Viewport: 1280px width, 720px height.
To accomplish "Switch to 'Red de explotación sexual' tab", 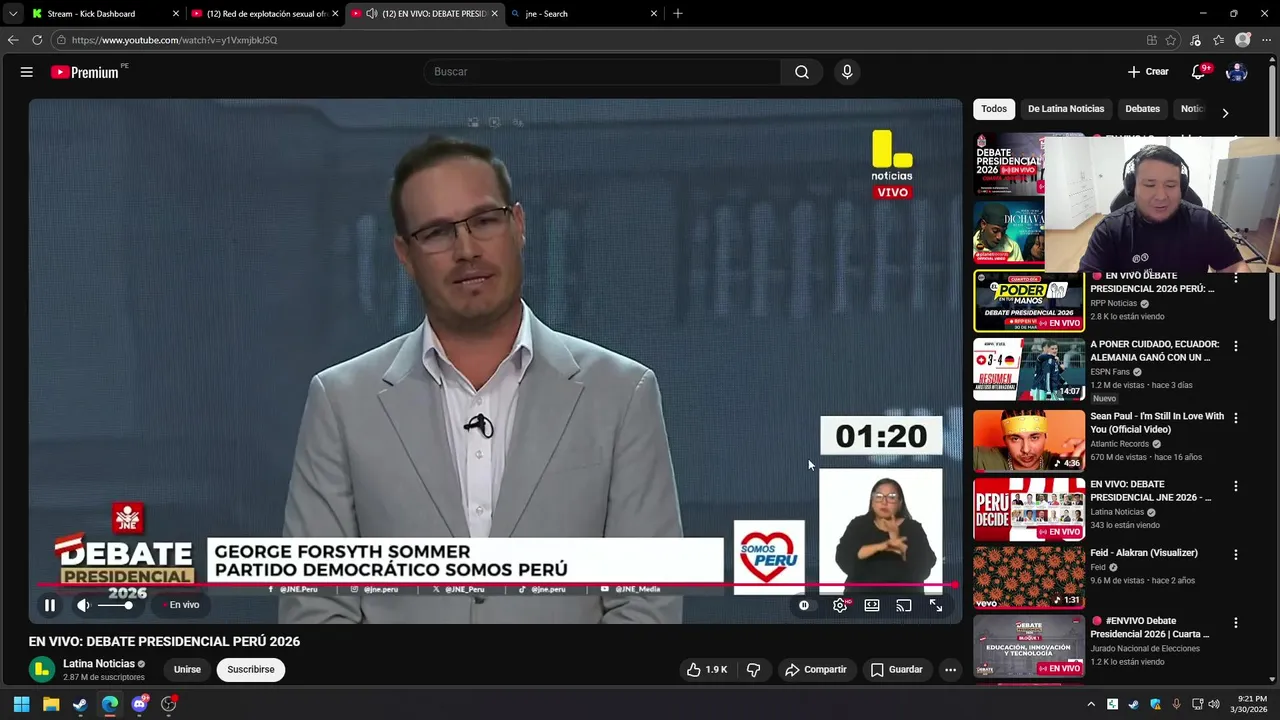I will (265, 14).
